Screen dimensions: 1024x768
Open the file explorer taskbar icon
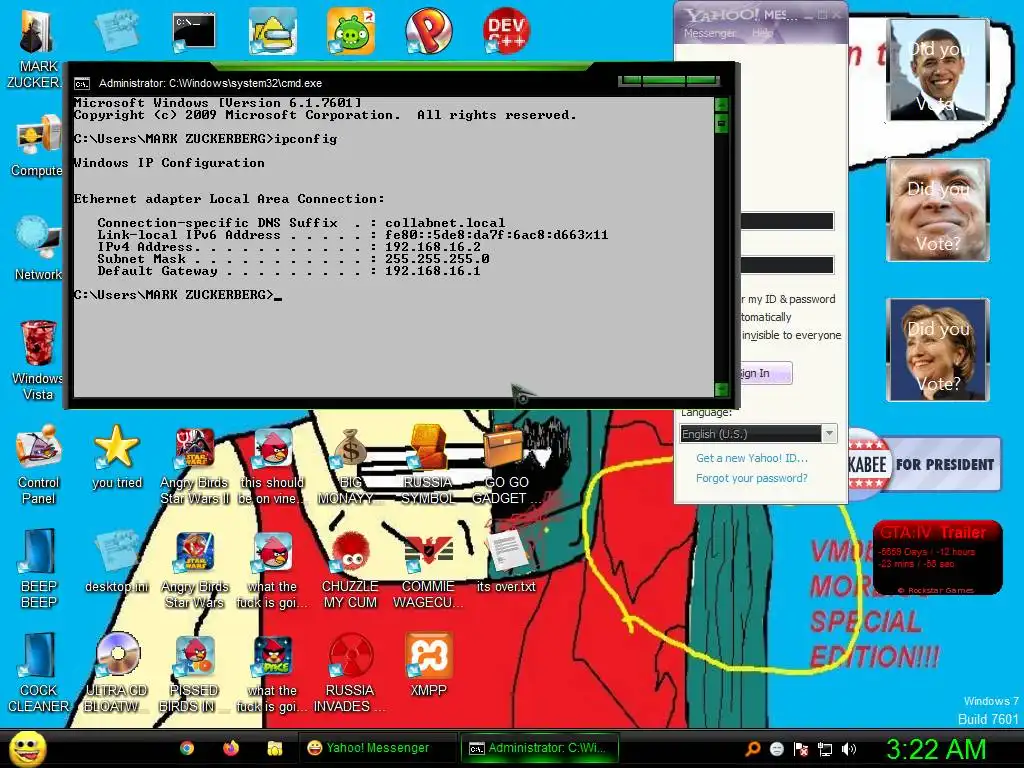click(275, 748)
